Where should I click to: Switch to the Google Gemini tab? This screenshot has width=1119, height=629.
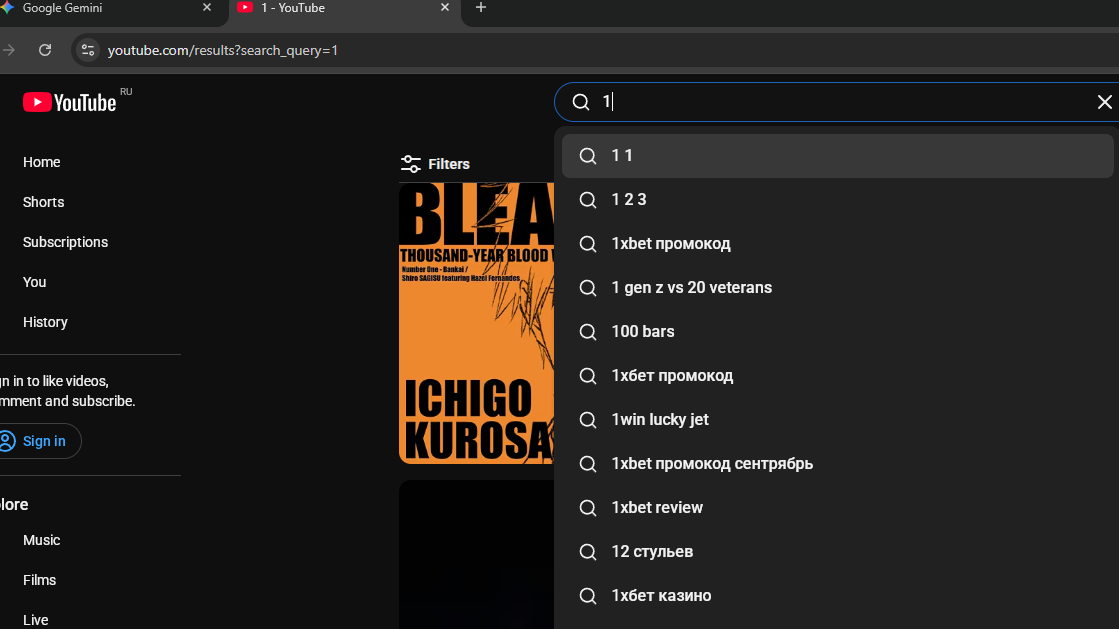coord(107,9)
